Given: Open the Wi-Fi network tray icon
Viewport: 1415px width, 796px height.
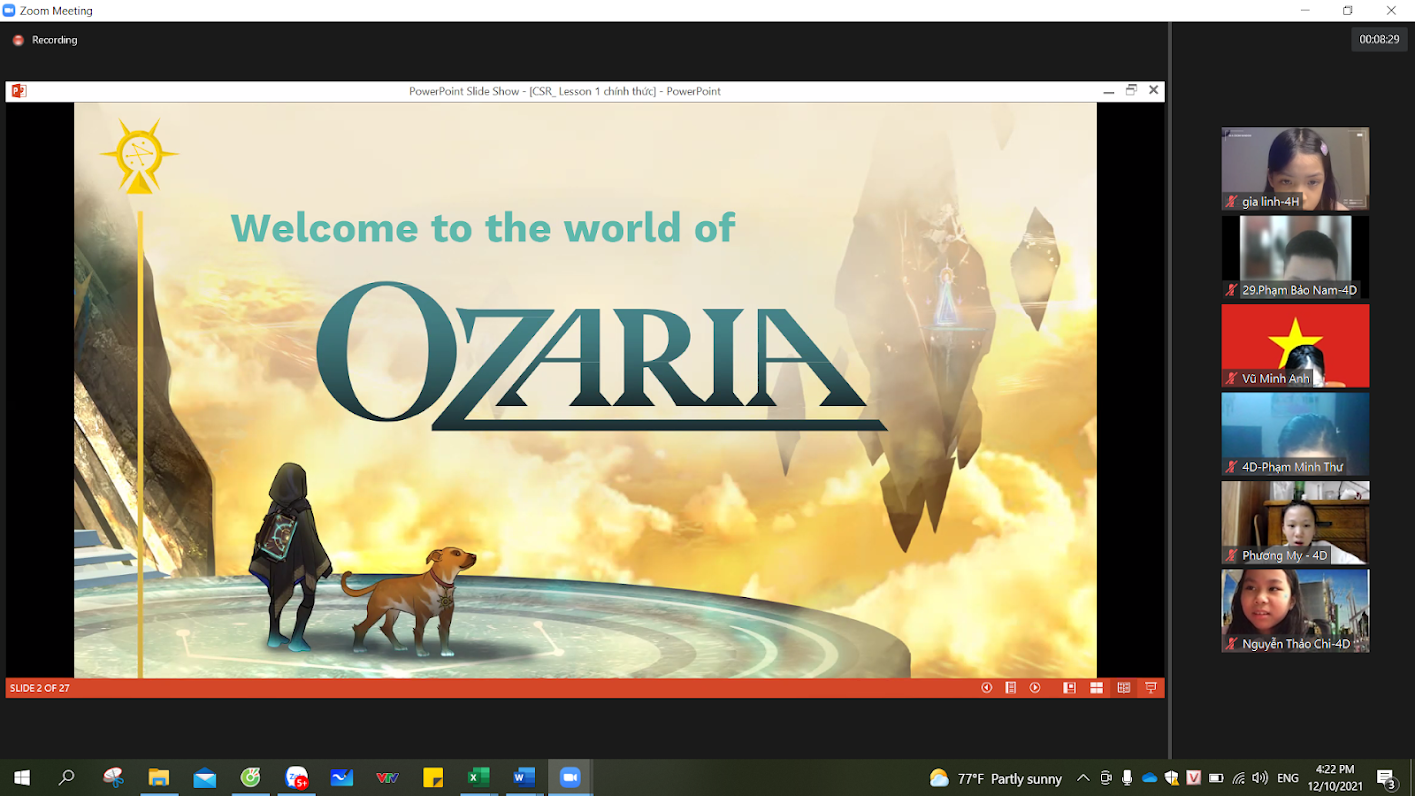Looking at the screenshot, I should pyautogui.click(x=1238, y=778).
